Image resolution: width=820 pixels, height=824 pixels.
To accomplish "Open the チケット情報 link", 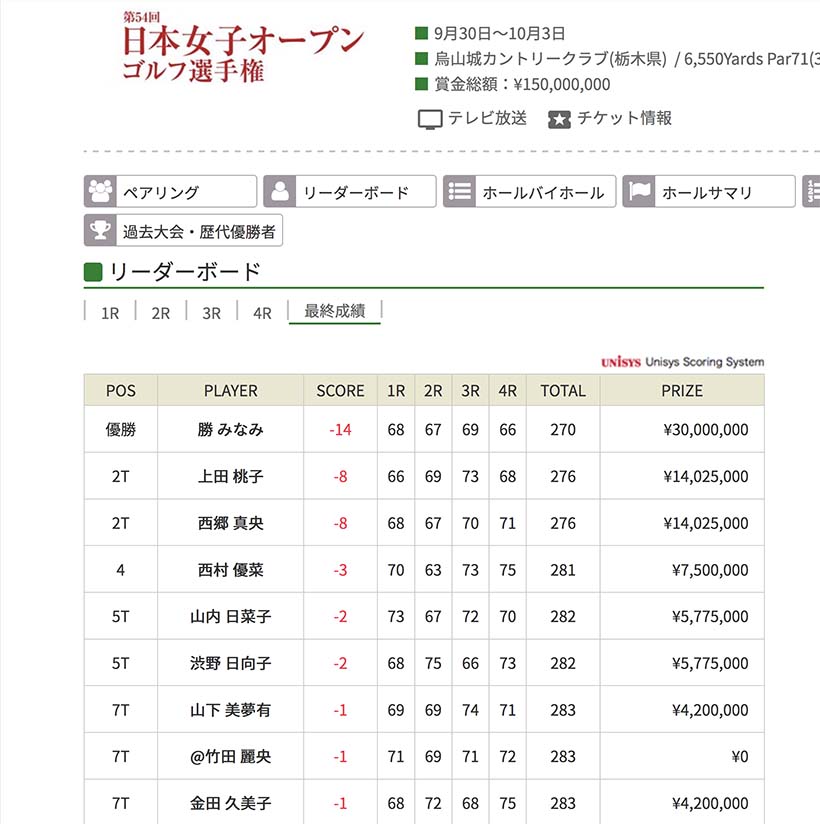I will coord(624,118).
